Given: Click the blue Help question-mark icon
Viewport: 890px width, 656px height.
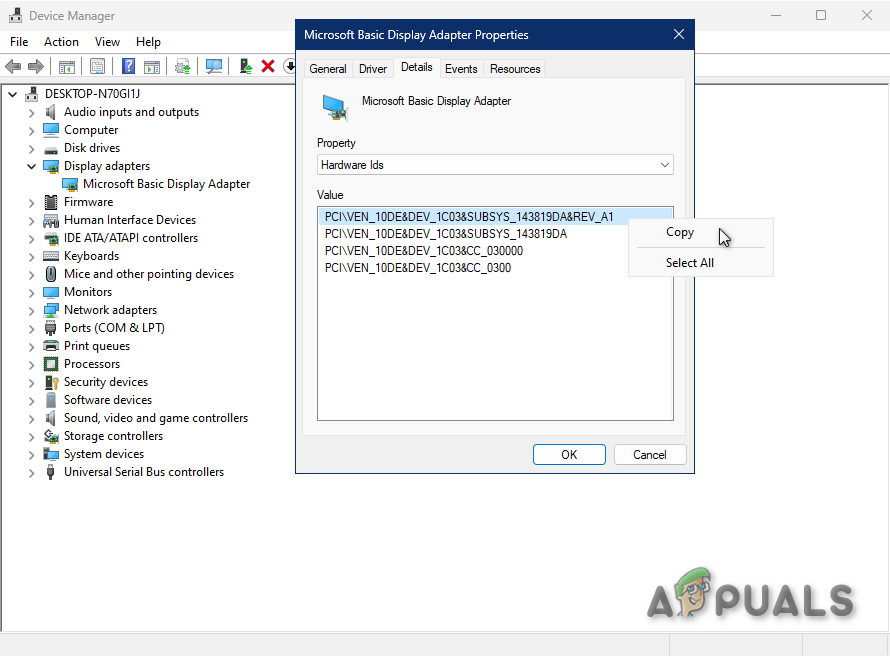Looking at the screenshot, I should click(x=129, y=66).
